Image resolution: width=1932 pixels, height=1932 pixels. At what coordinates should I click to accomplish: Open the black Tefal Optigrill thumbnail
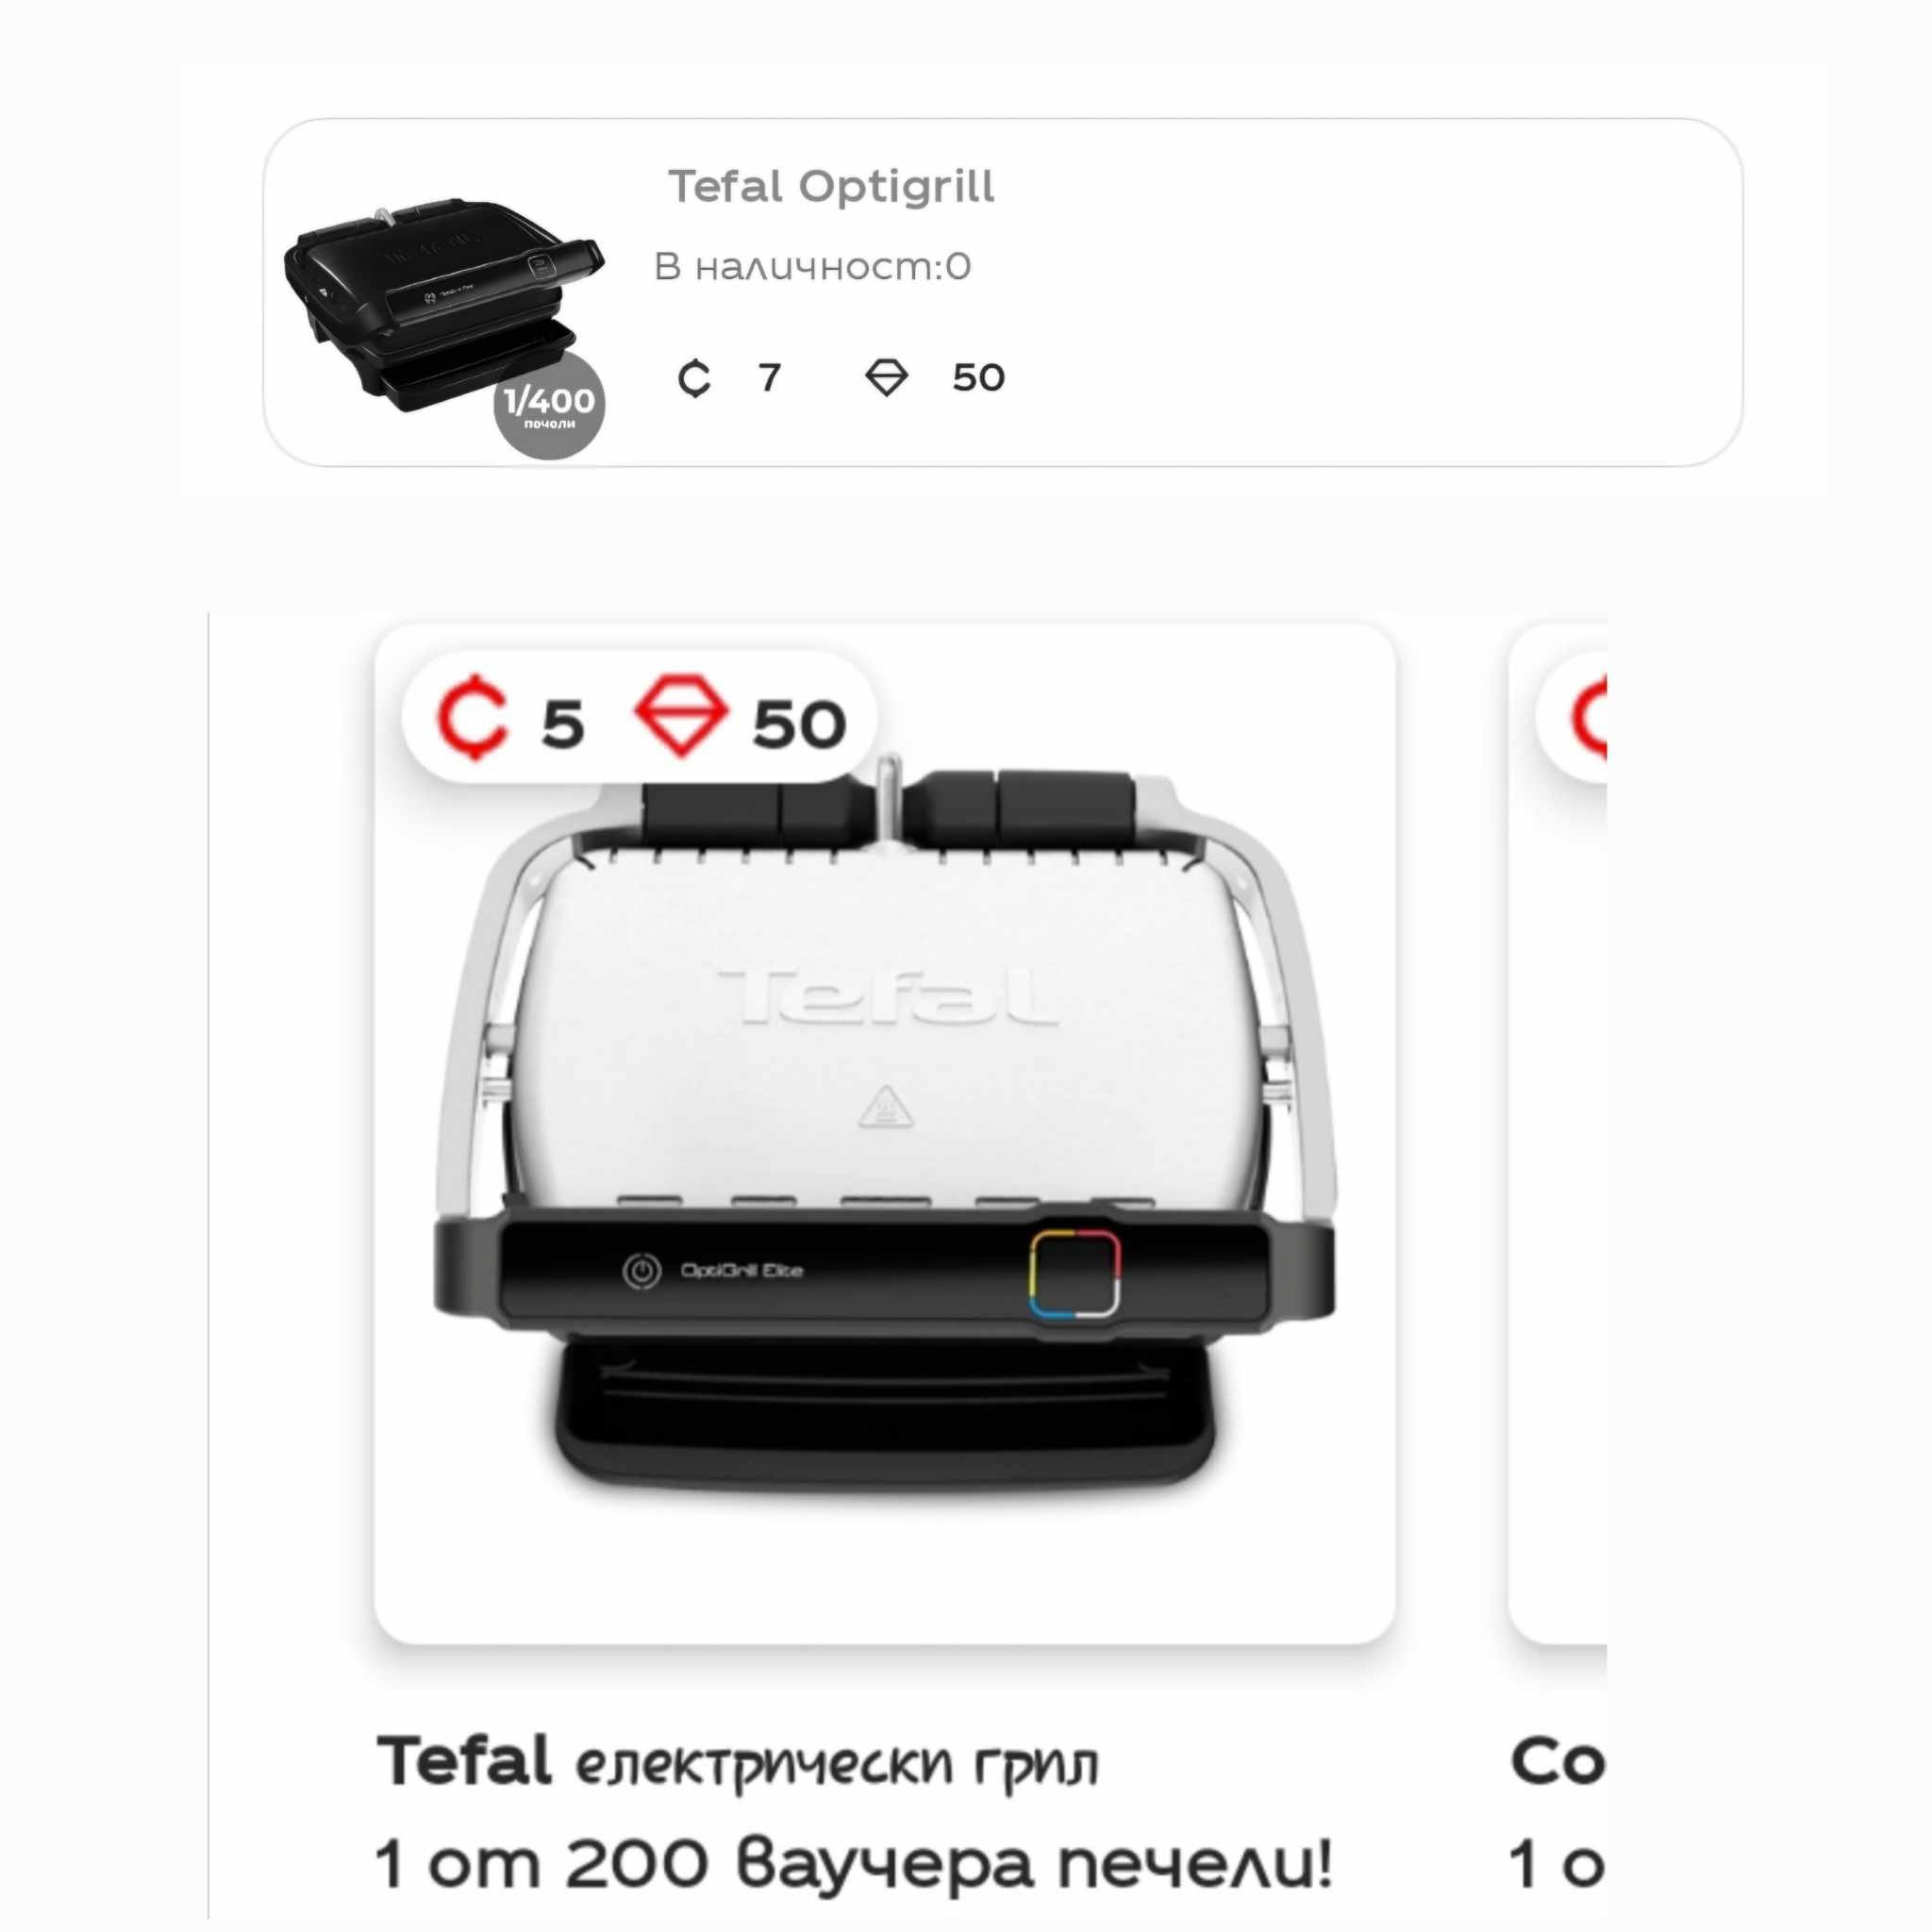pyautogui.click(x=445, y=306)
